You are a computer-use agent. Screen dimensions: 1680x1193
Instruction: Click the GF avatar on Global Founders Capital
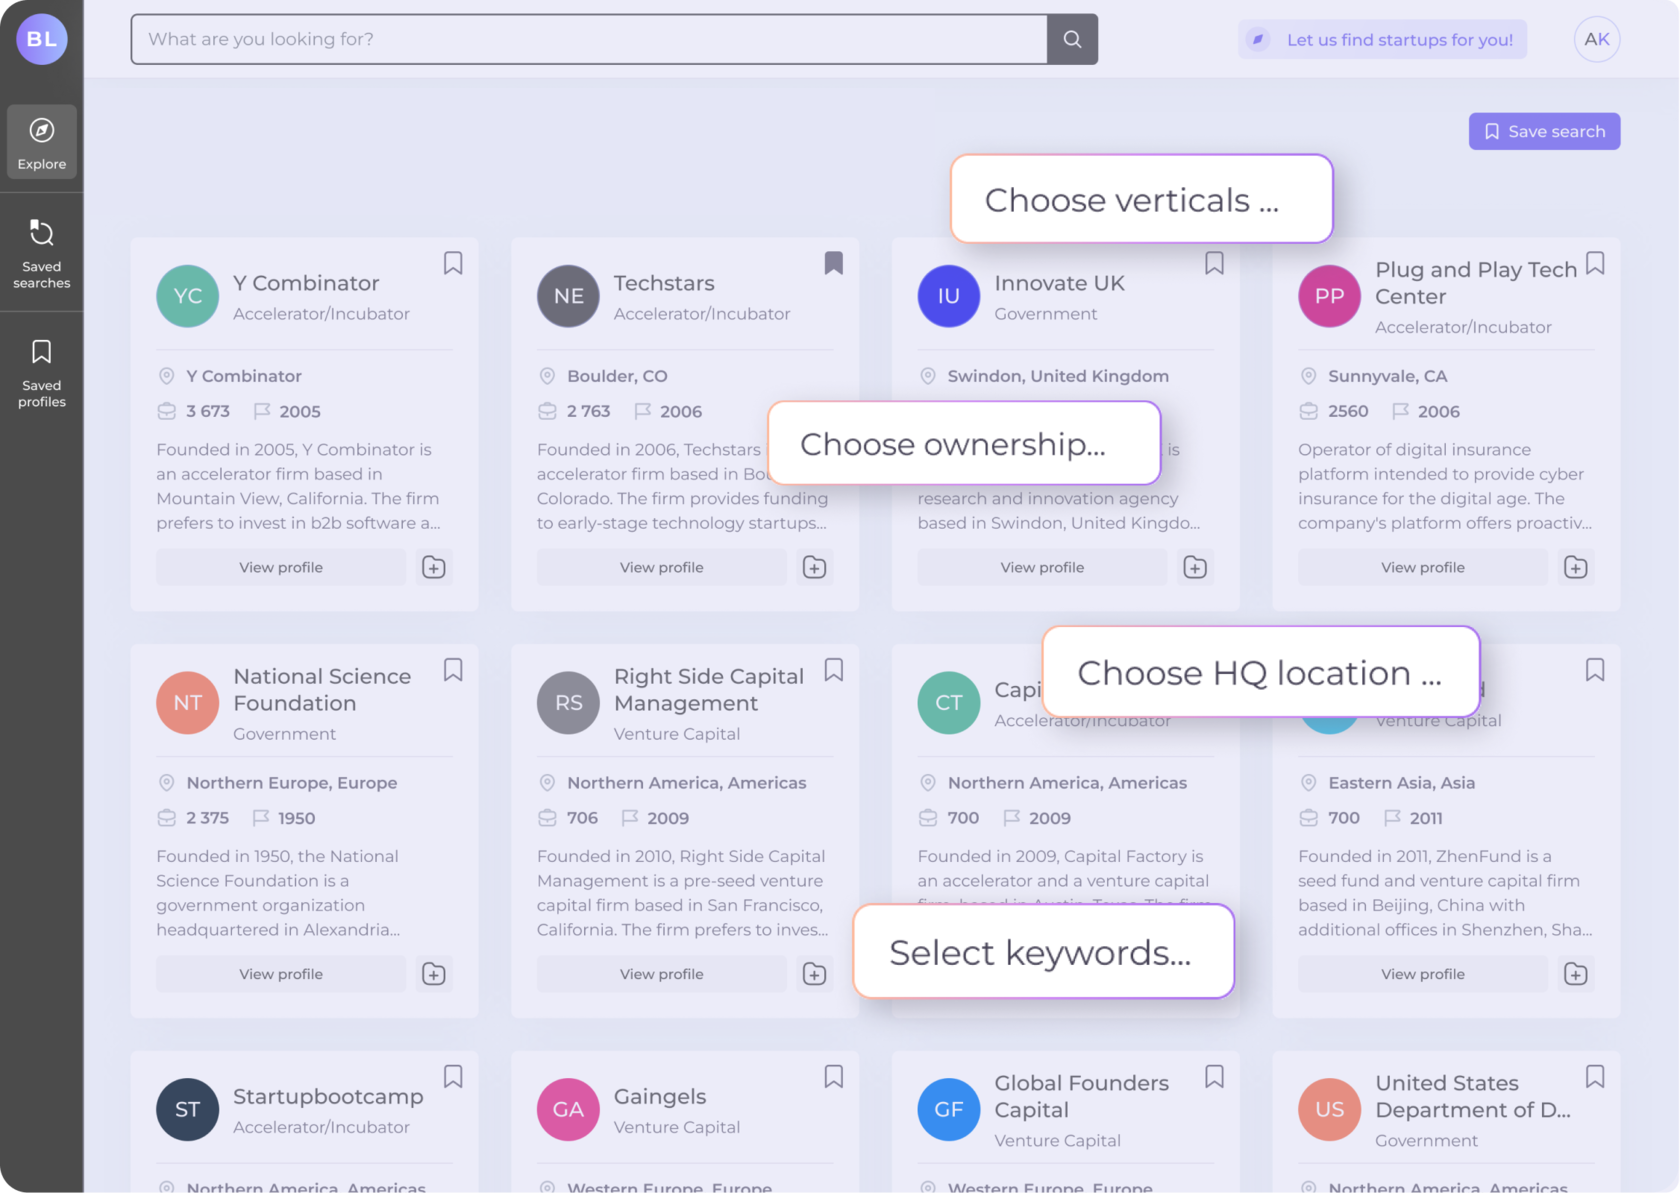949,1109
